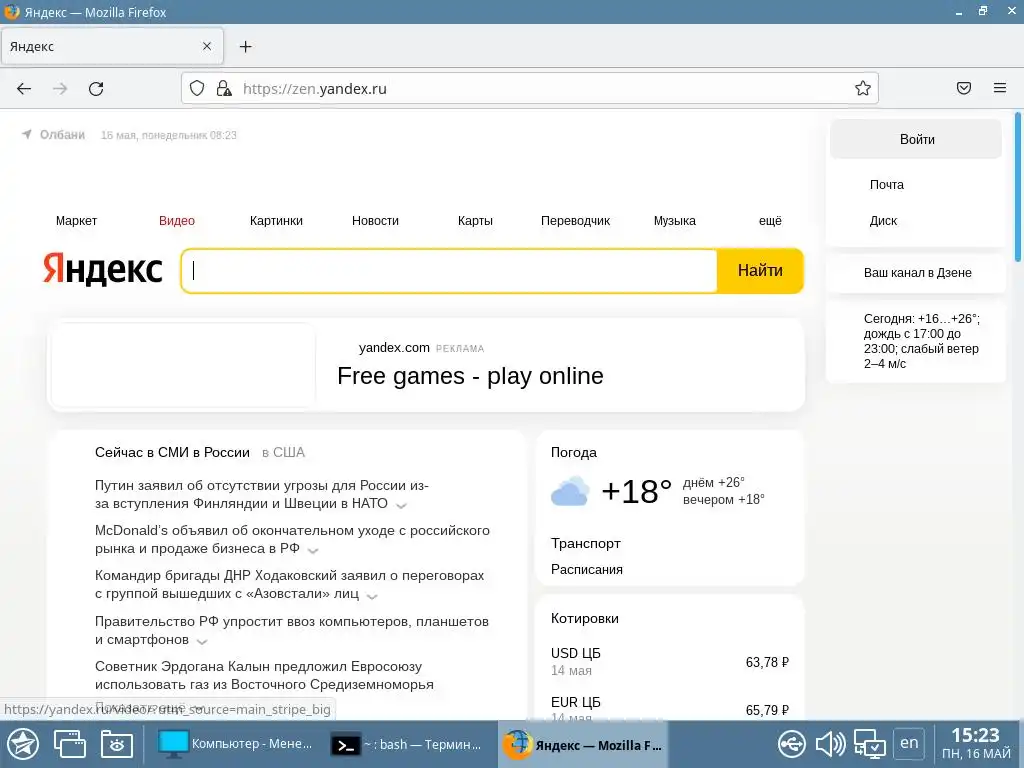Open the file manager taskbar icon
1024x768 pixels.
pos(117,744)
